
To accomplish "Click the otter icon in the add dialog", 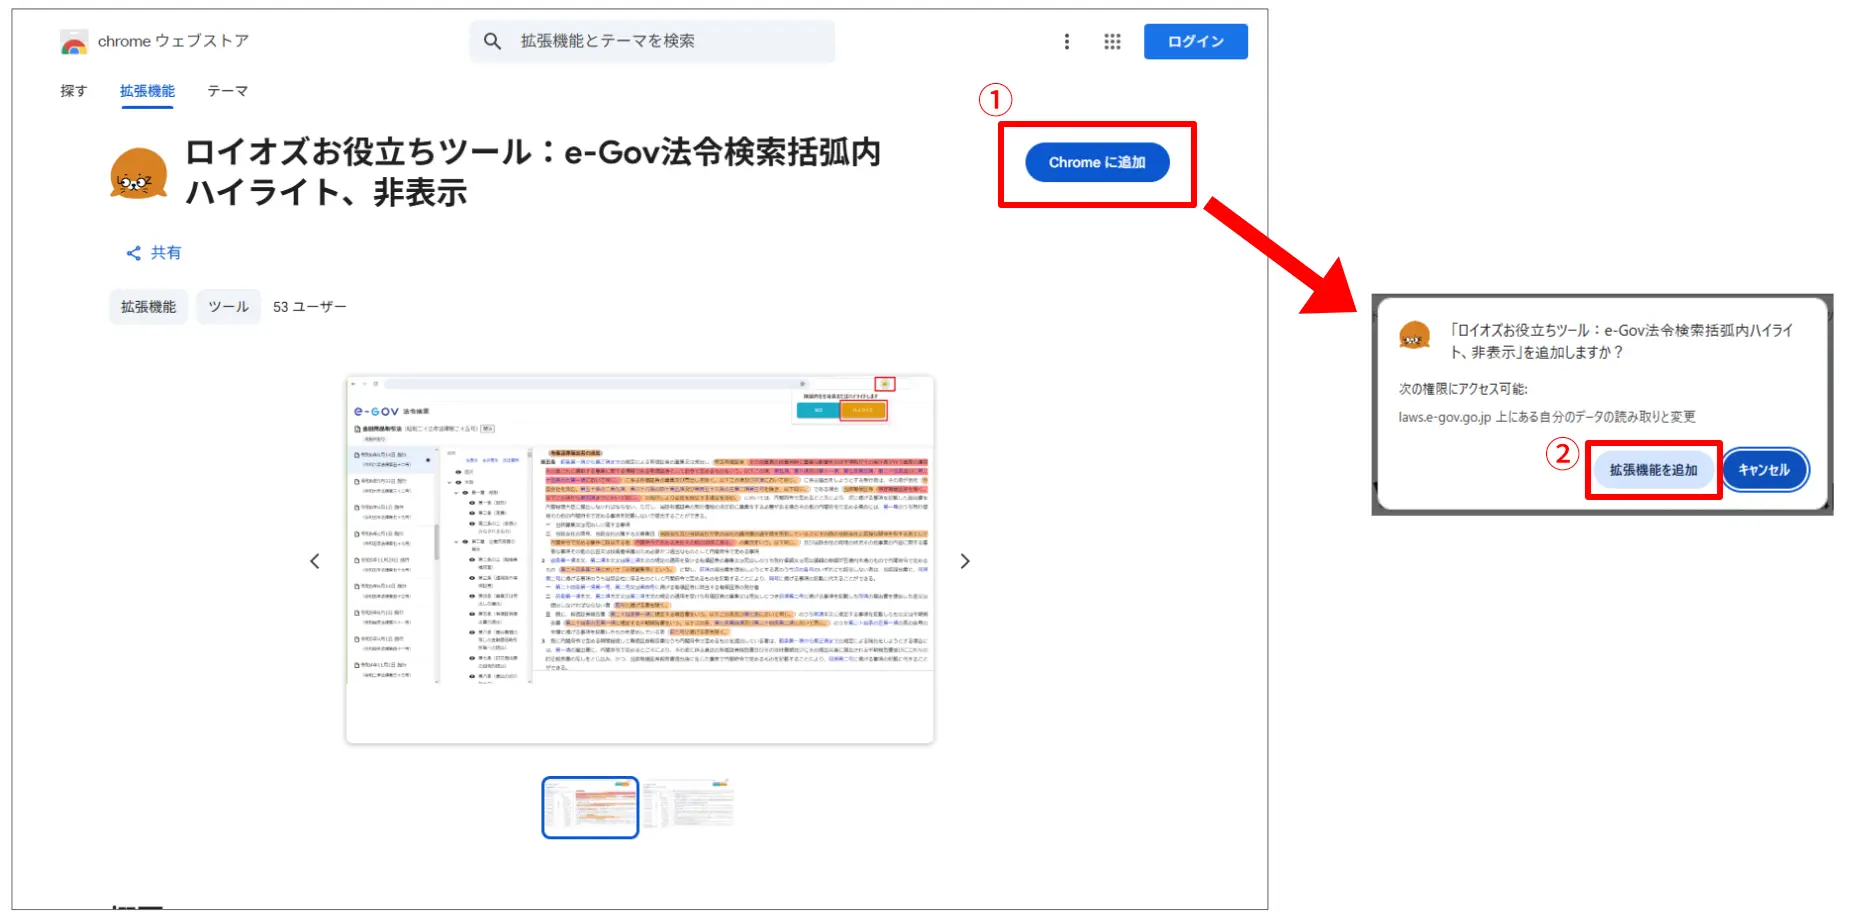I will pyautogui.click(x=1414, y=334).
